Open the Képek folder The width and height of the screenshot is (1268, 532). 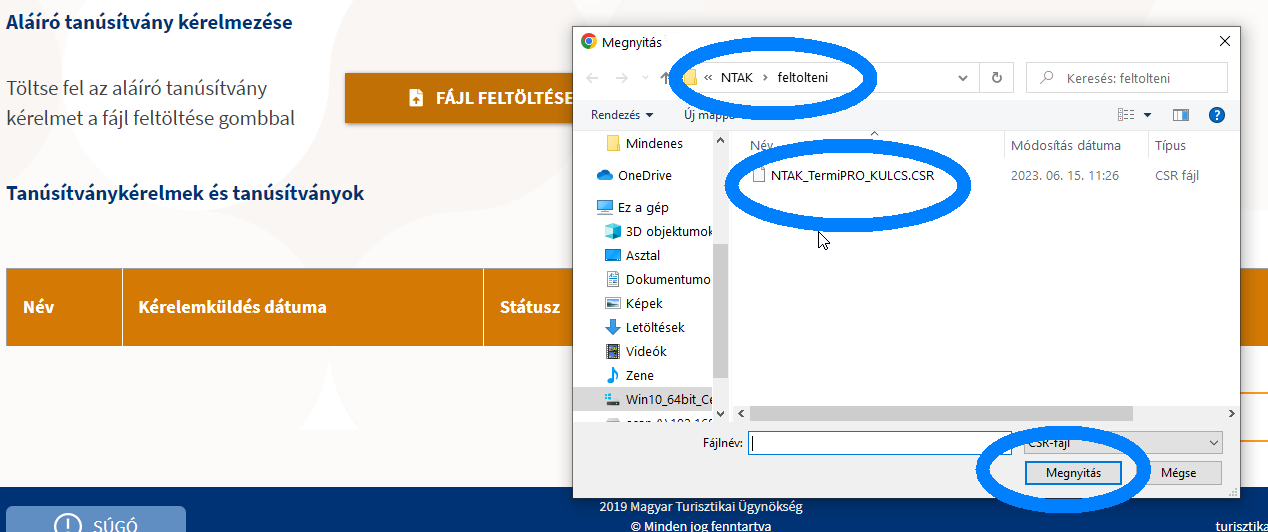[x=644, y=303]
